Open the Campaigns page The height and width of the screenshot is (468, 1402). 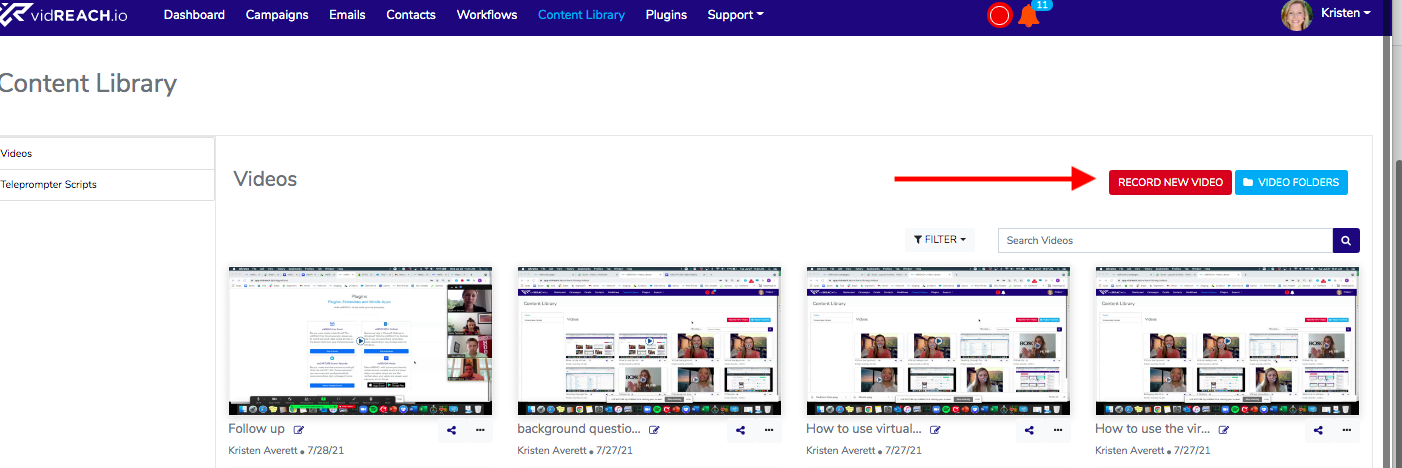pos(277,15)
